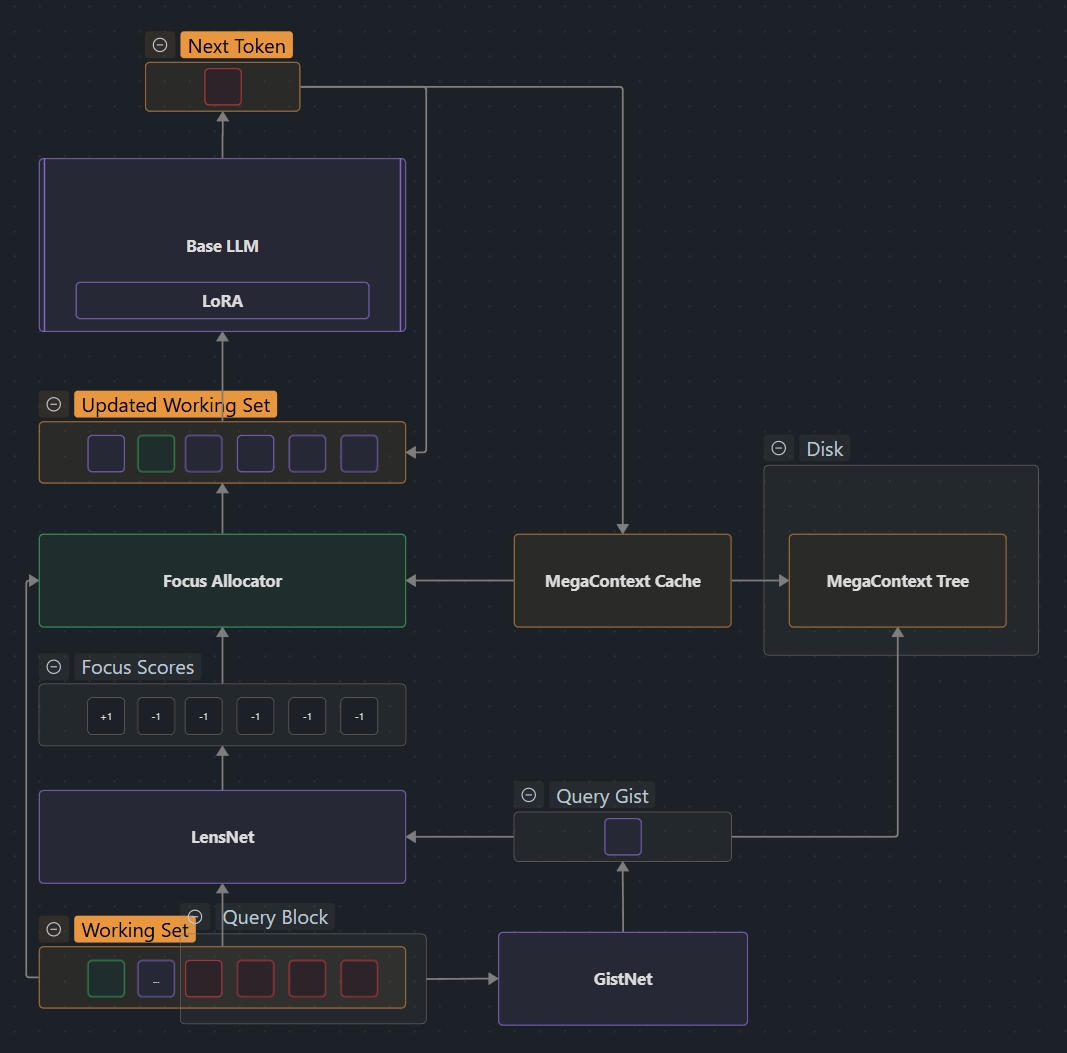This screenshot has width=1067, height=1053.
Task: Collapse the Next Token group
Action: (x=160, y=45)
